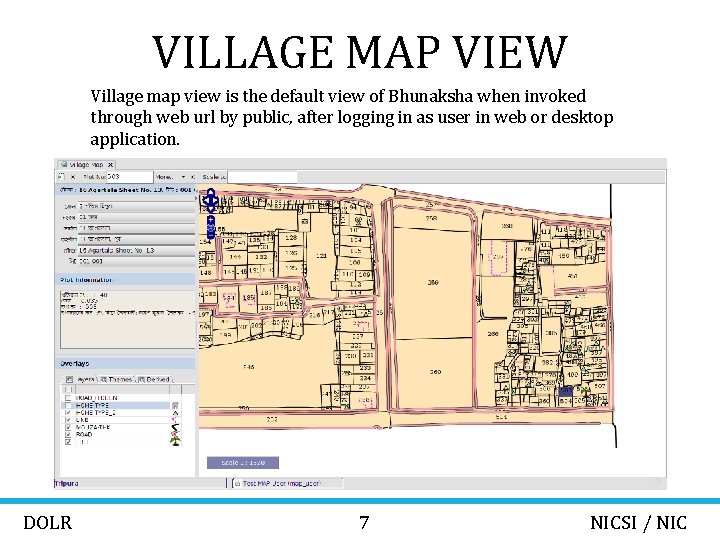Click plot 258 on the map
Screen dimensions: 720x540
(x=431, y=219)
